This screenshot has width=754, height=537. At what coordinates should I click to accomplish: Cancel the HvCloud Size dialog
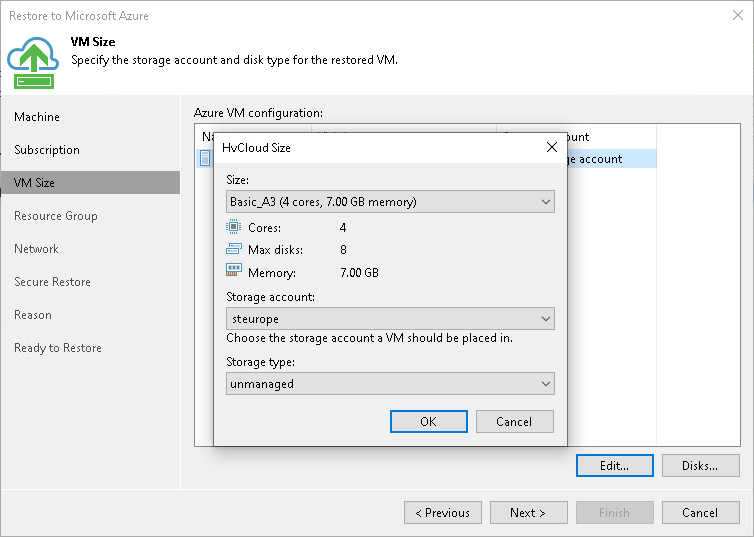point(514,421)
